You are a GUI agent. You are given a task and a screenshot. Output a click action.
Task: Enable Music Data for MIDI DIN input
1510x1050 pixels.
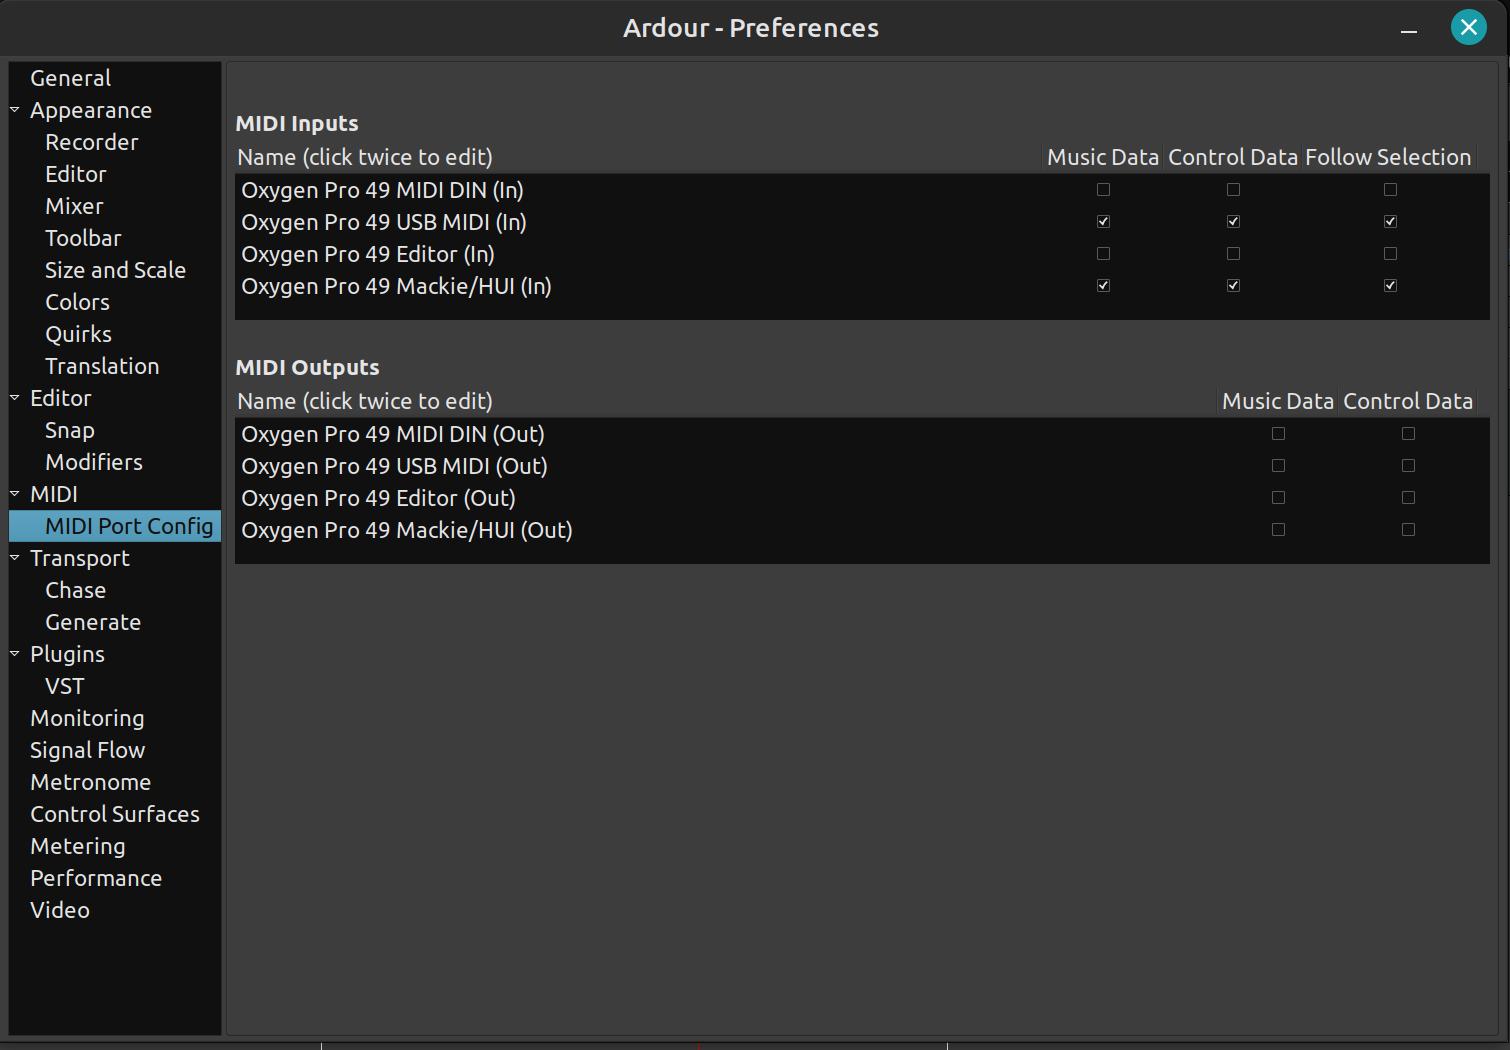[x=1103, y=190]
